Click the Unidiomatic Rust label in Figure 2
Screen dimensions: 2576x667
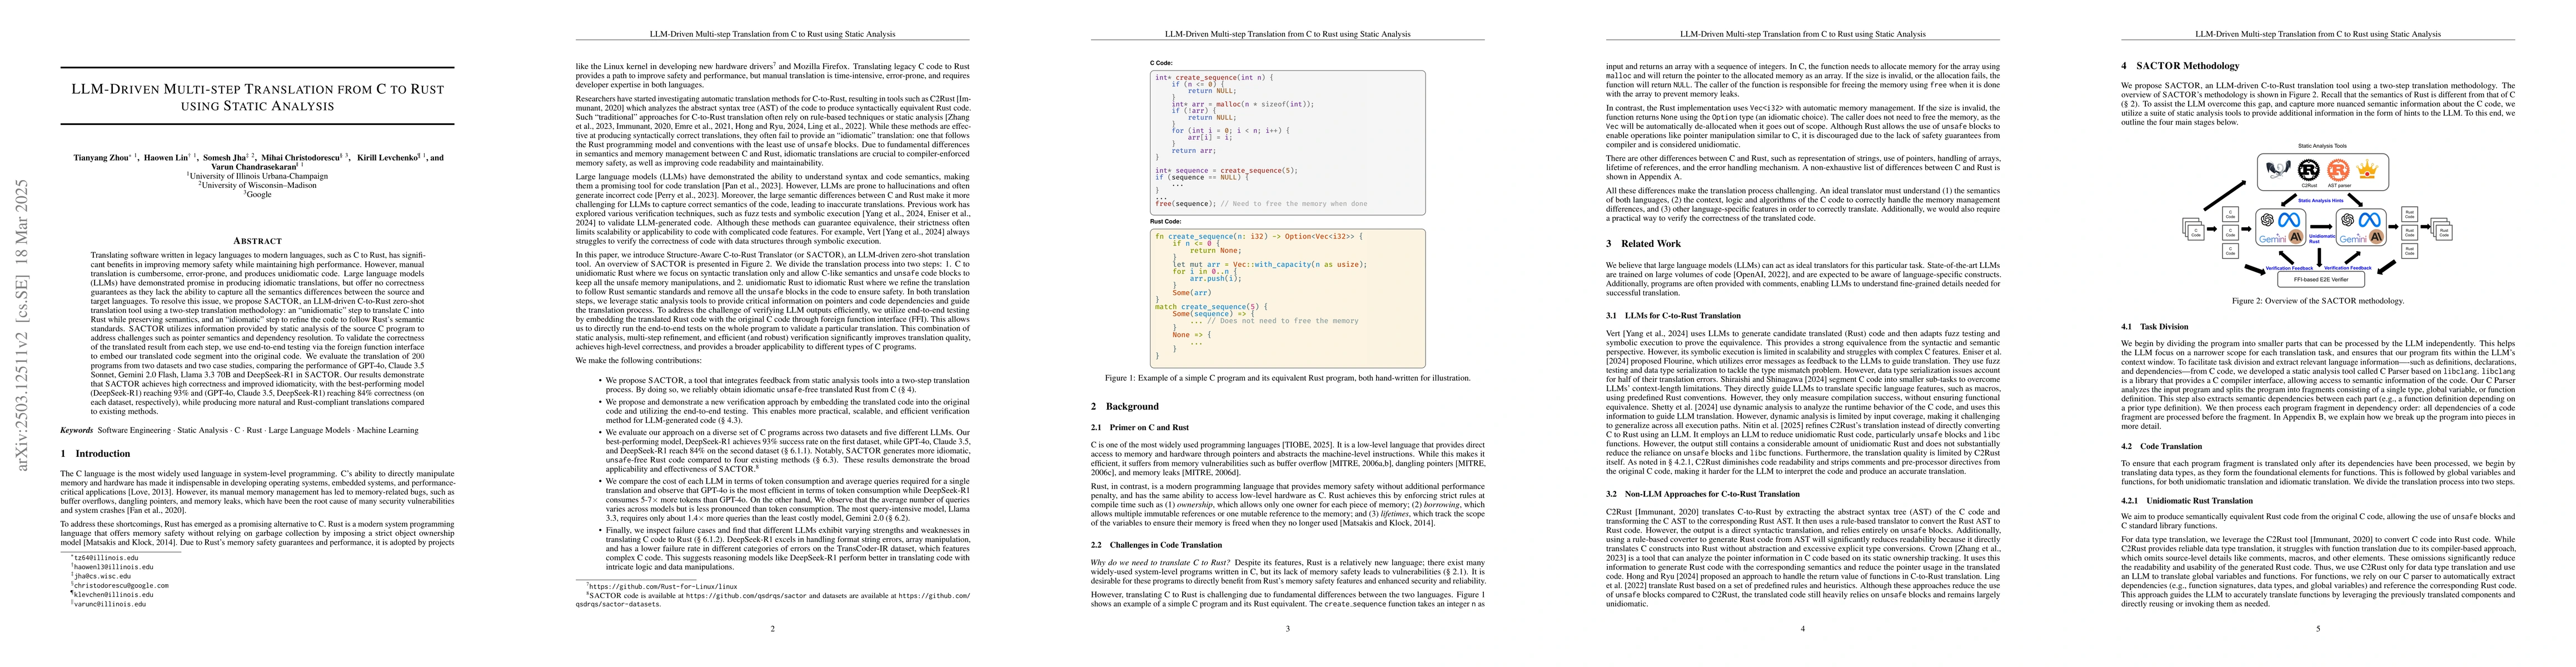click(x=2322, y=239)
